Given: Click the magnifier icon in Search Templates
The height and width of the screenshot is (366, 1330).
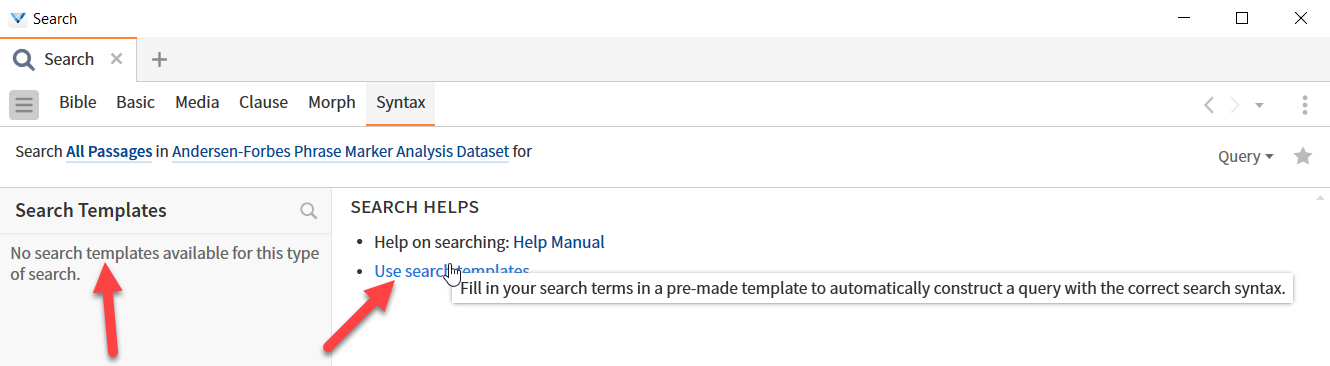Looking at the screenshot, I should (309, 211).
